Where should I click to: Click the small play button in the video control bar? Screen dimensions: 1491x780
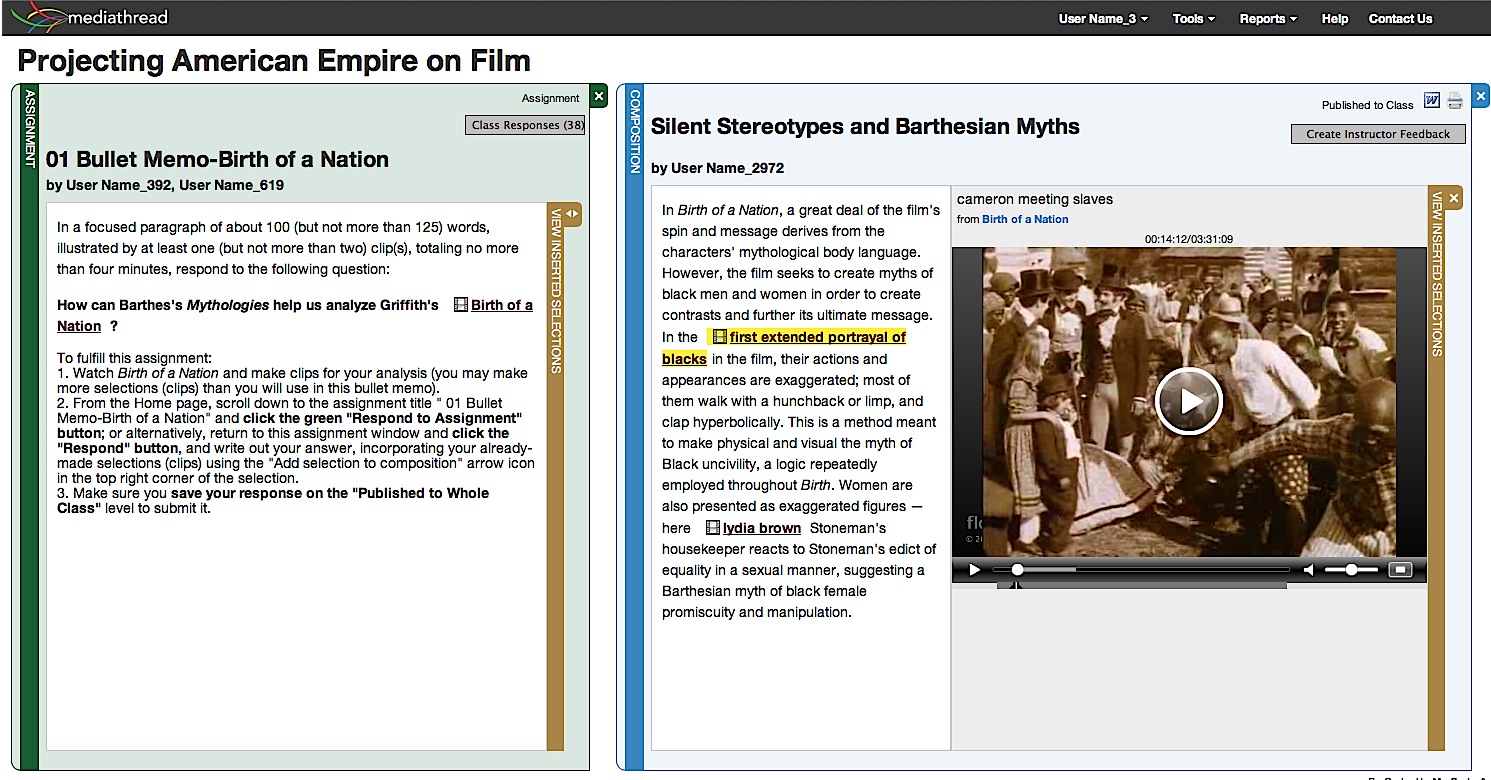point(974,570)
